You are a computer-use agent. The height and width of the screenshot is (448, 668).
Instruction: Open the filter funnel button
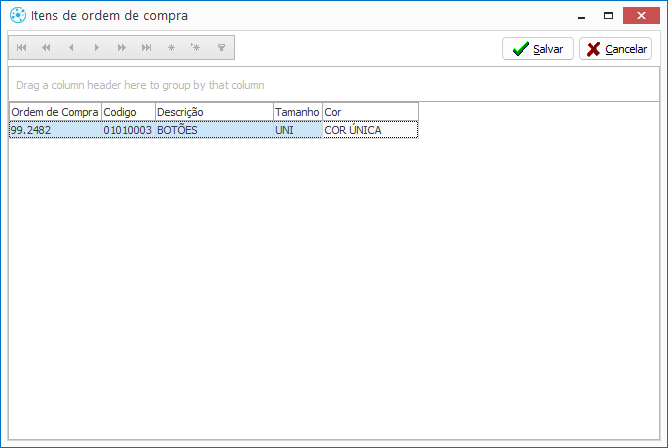point(221,48)
